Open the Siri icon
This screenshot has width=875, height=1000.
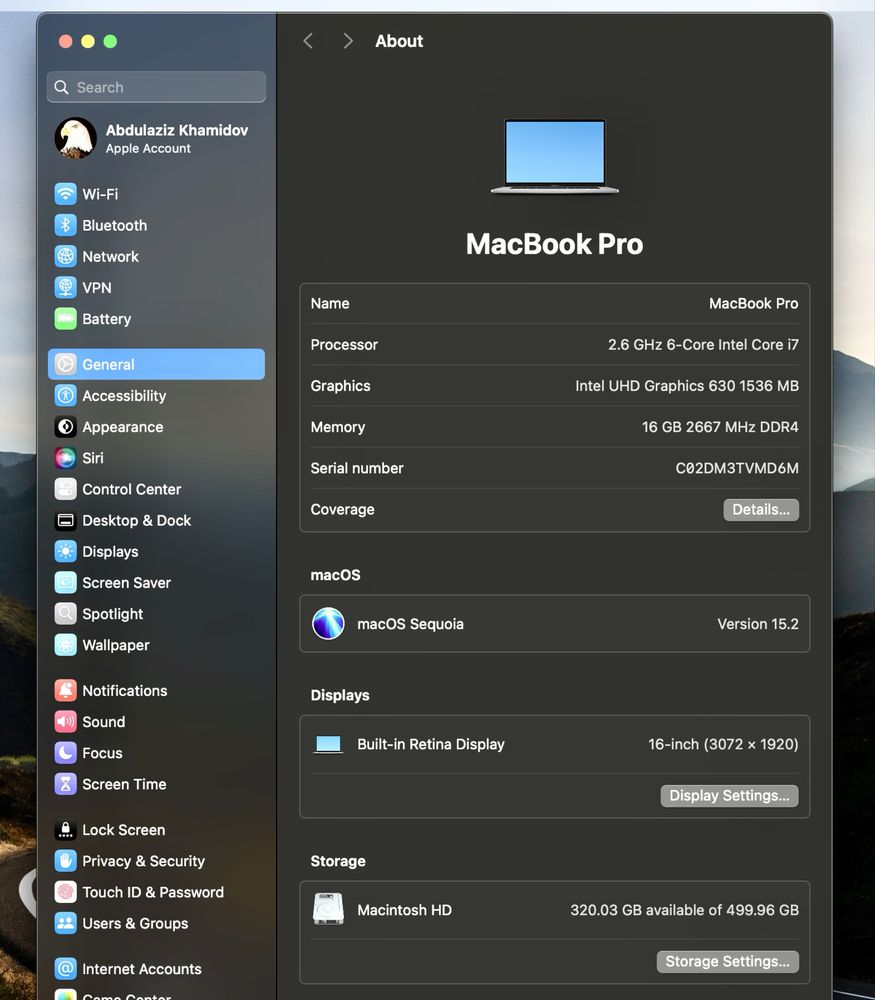65,458
